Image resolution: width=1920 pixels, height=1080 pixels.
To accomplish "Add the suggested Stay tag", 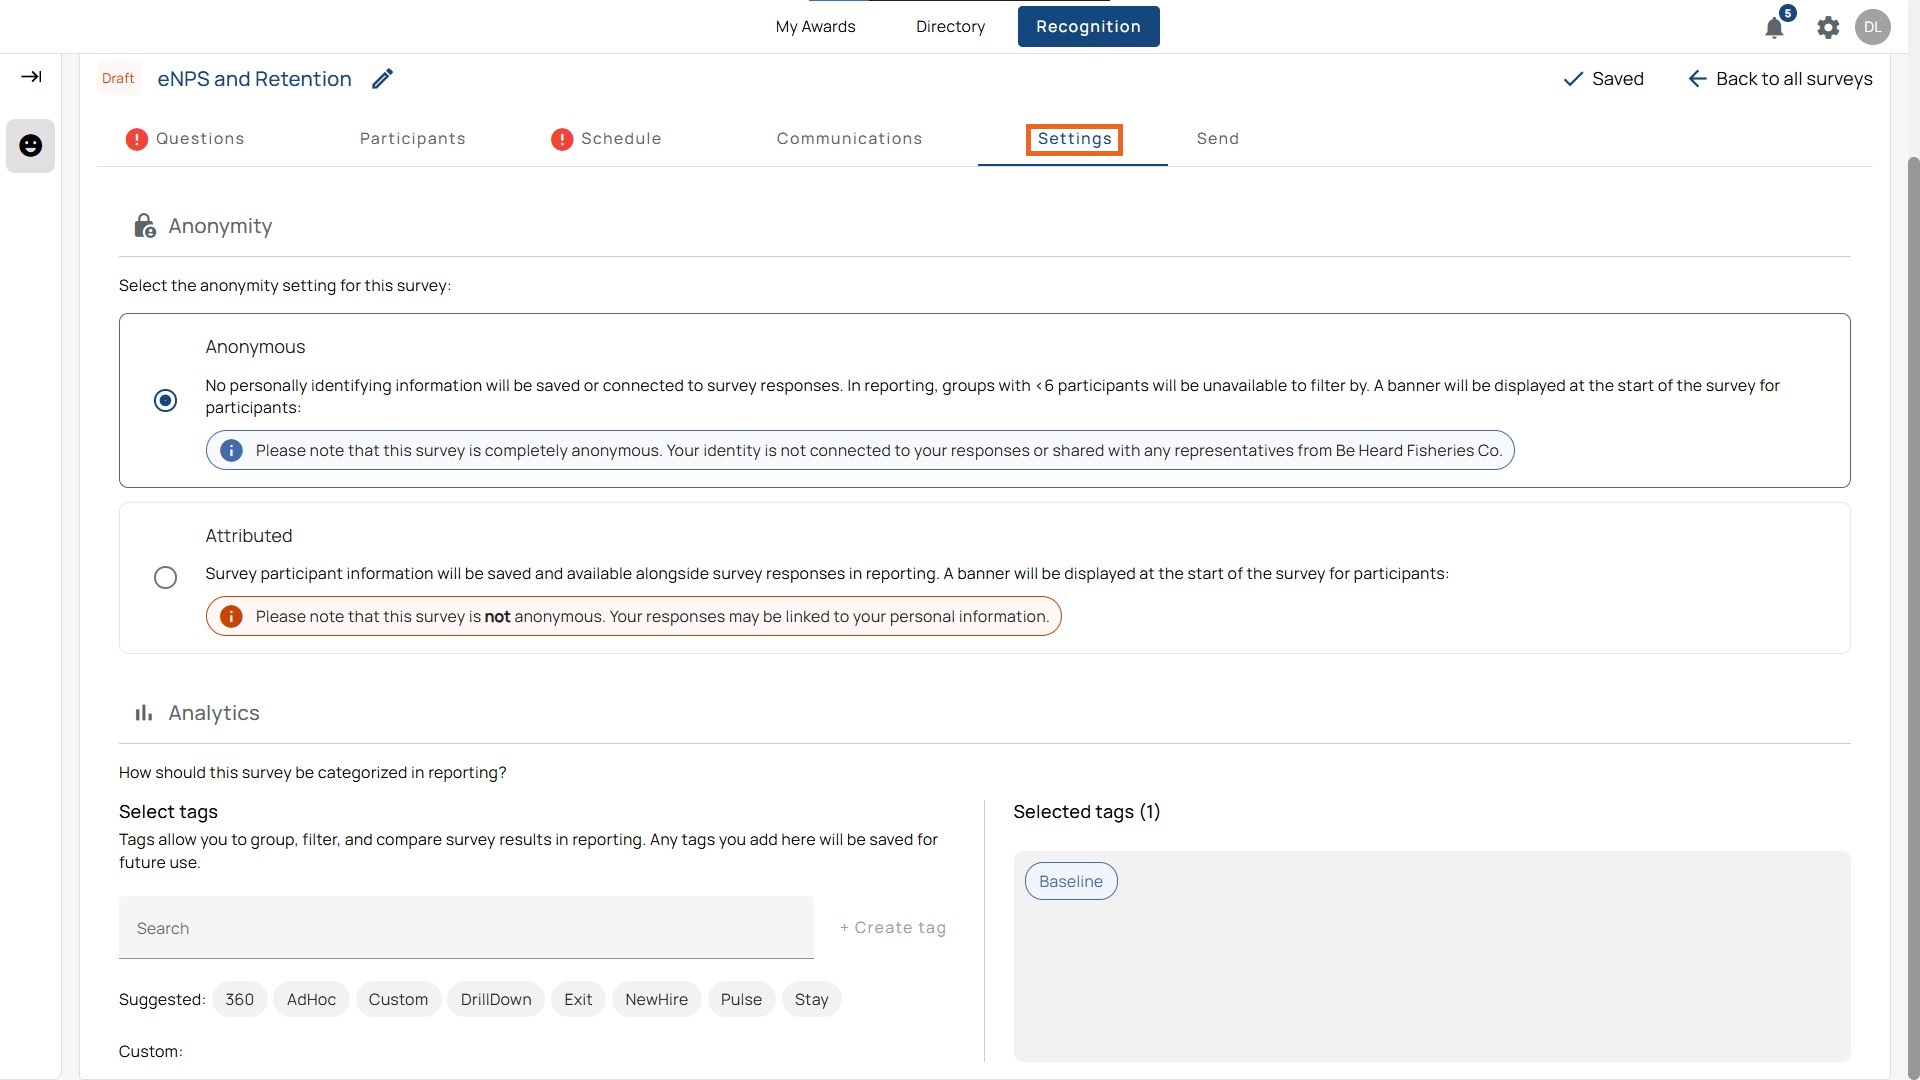I will click(x=811, y=999).
